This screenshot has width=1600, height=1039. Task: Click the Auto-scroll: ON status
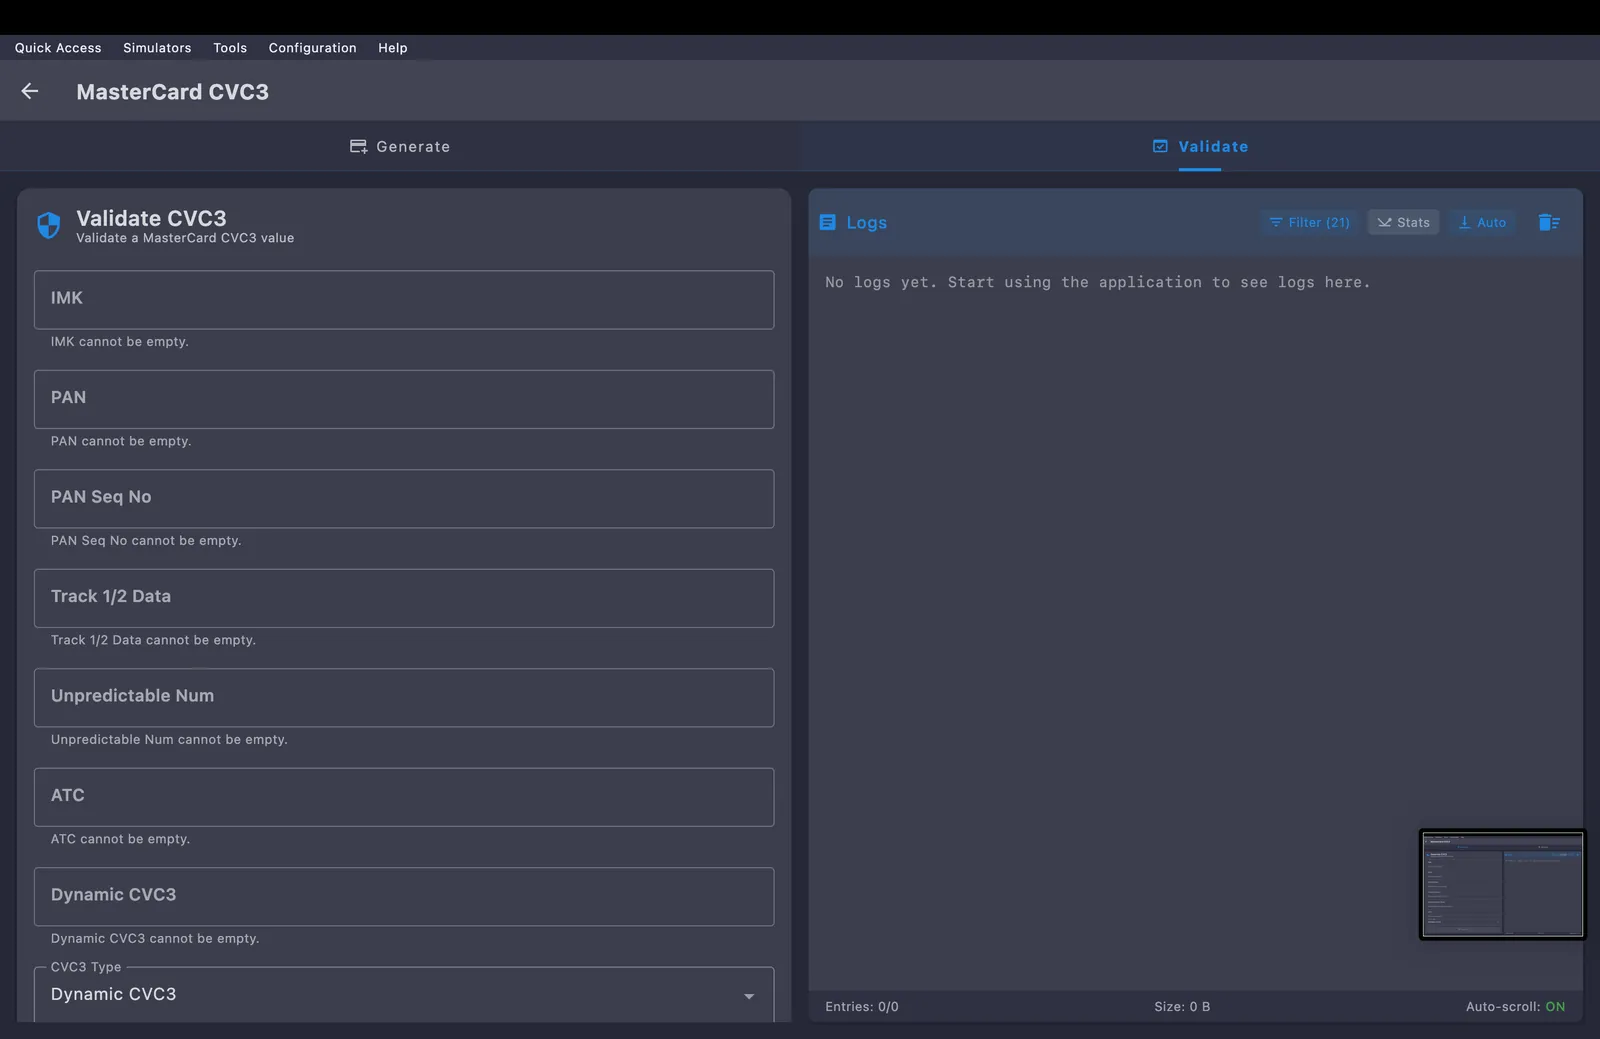click(x=1515, y=1007)
